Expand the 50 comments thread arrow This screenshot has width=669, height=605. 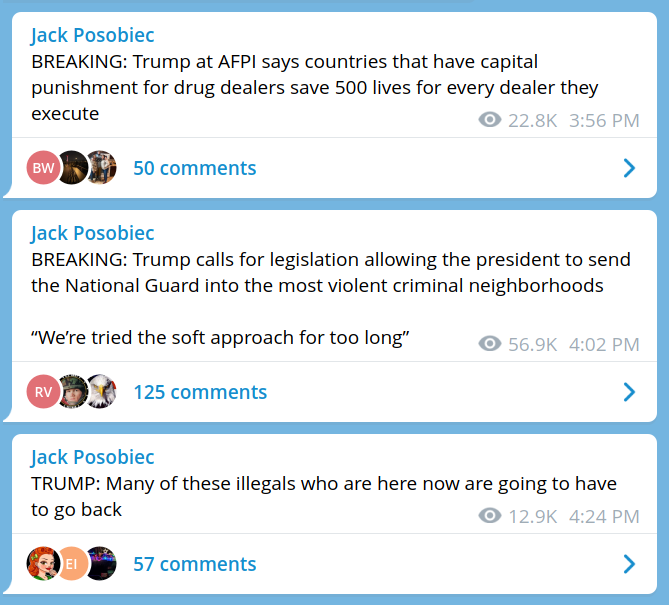629,168
